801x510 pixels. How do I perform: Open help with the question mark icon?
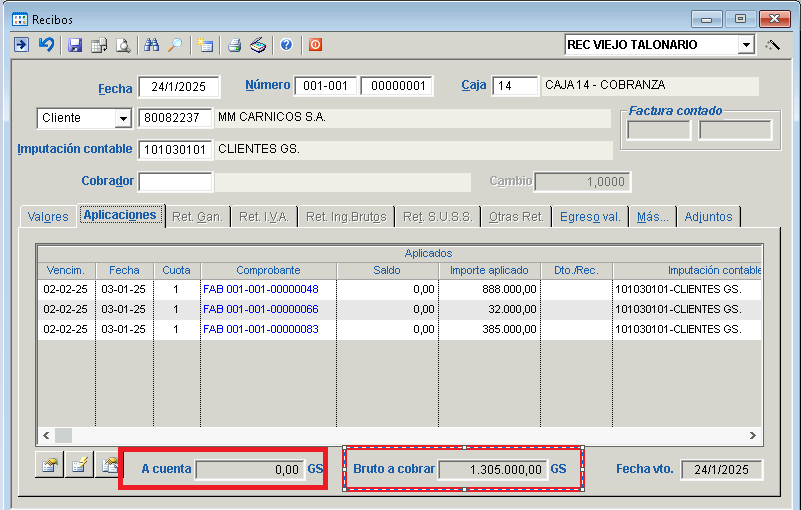pyautogui.click(x=286, y=45)
